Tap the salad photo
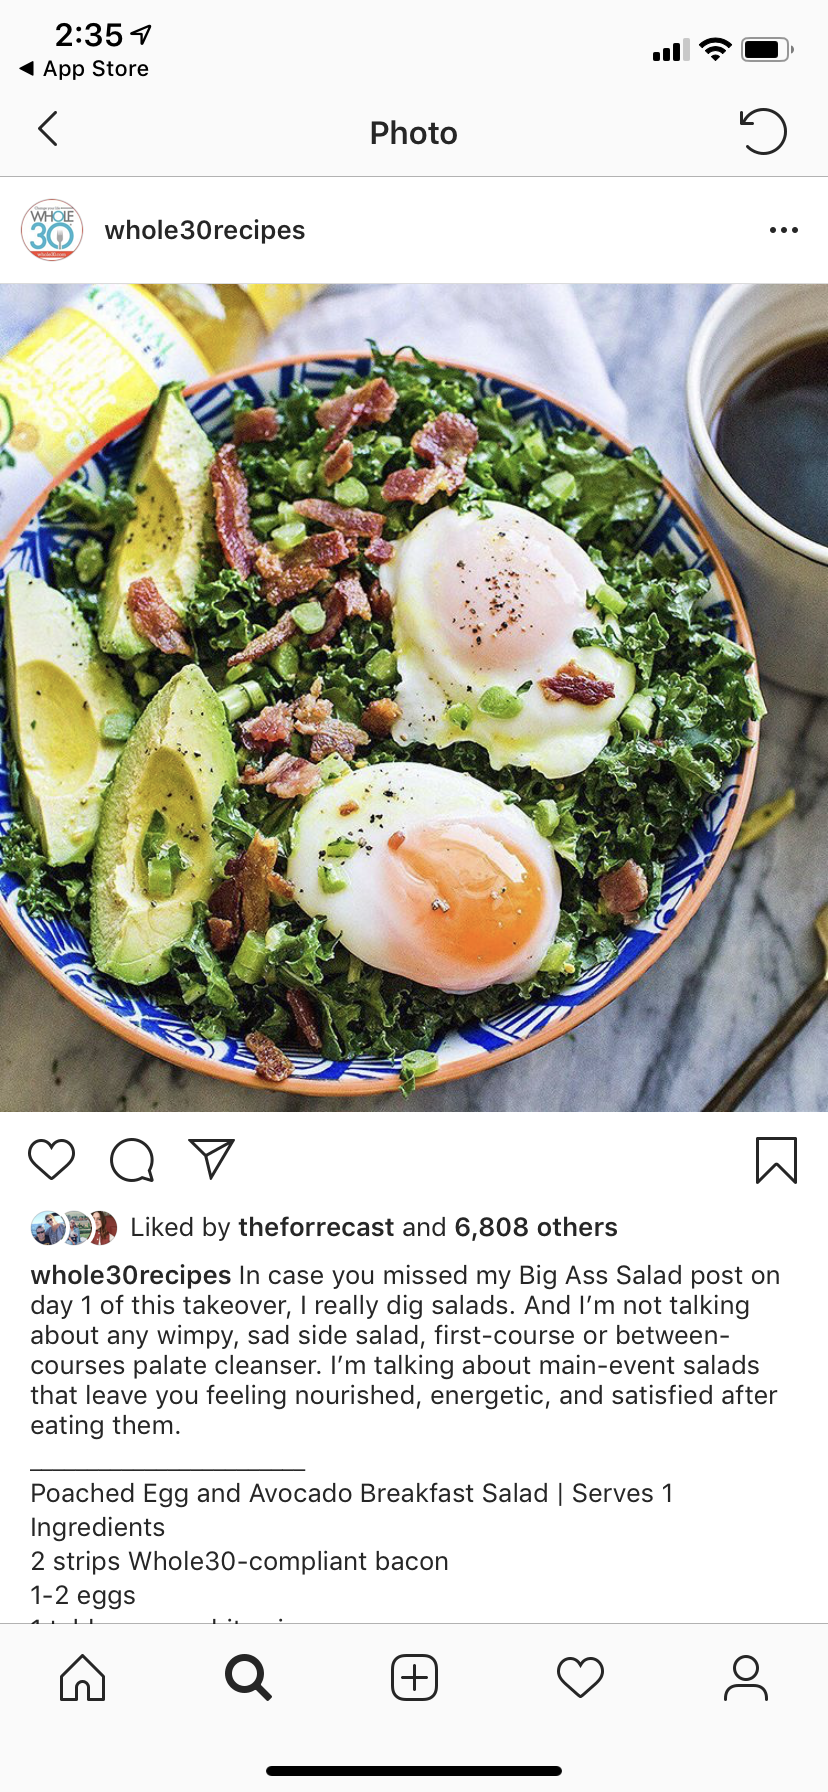828x1792 pixels. (414, 697)
